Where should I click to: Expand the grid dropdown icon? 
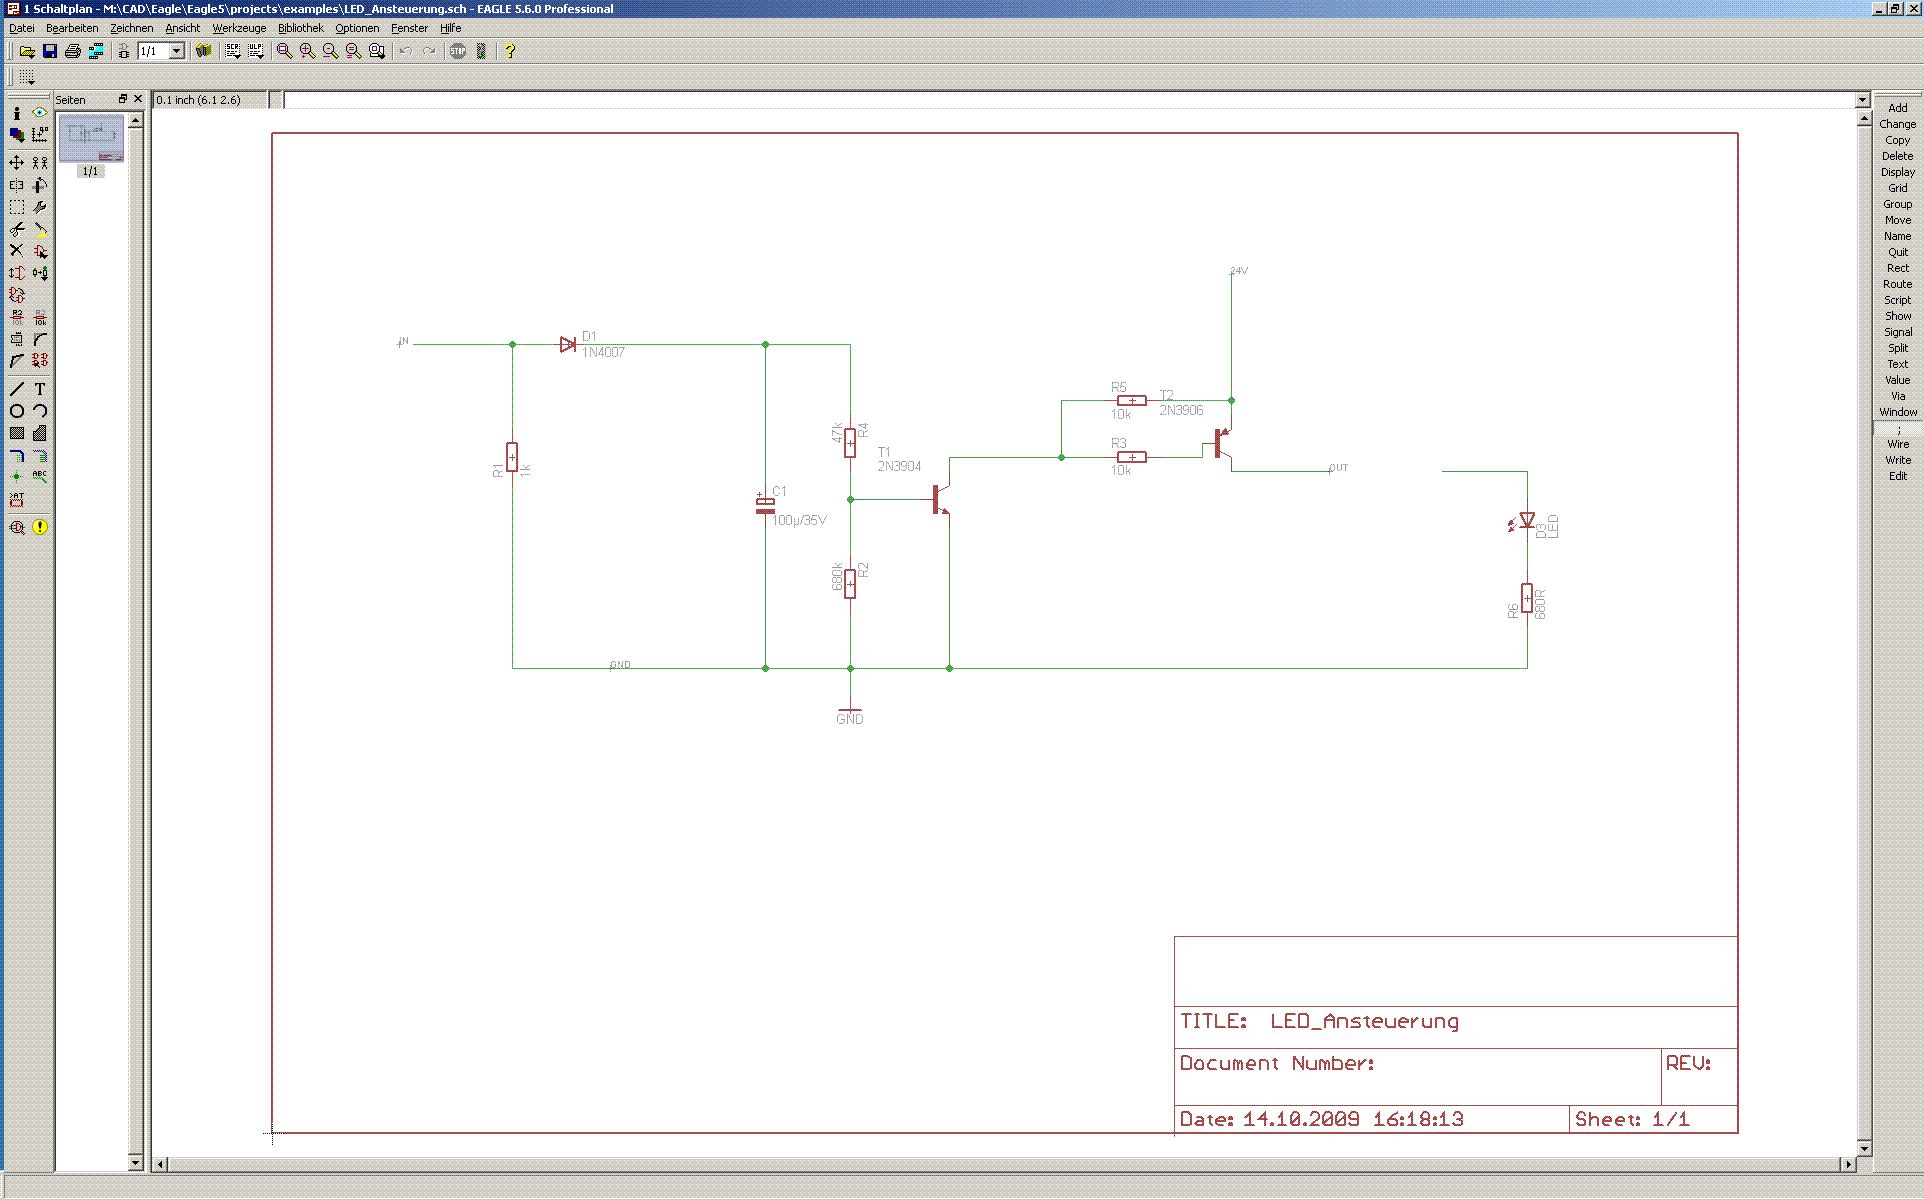(26, 77)
